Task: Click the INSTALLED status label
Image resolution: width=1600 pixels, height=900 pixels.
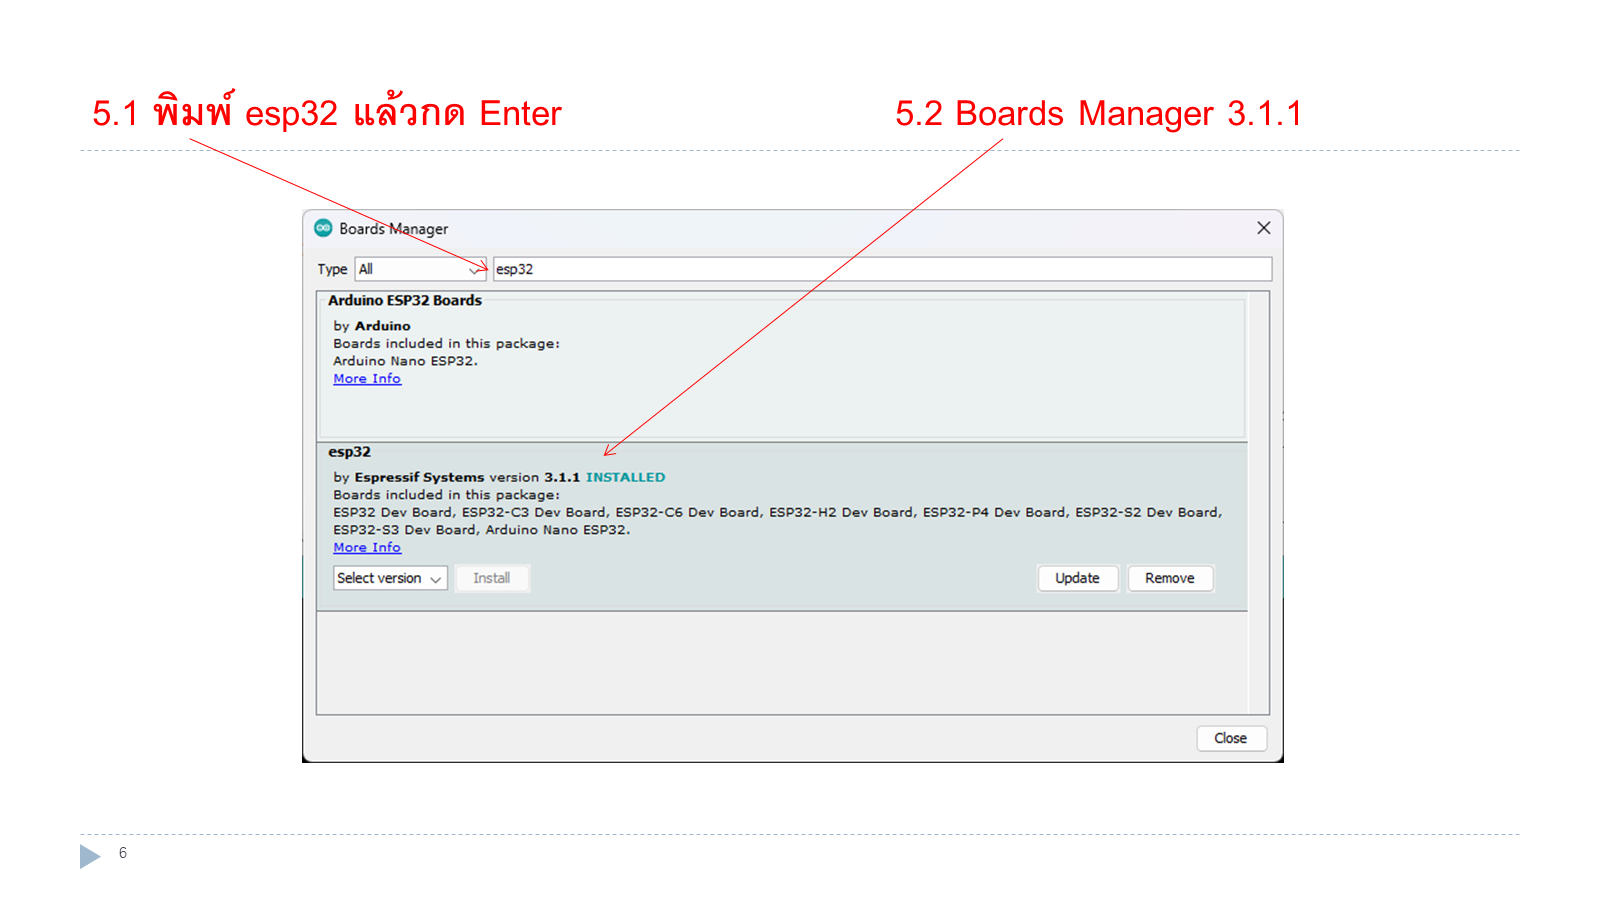Action: point(625,477)
